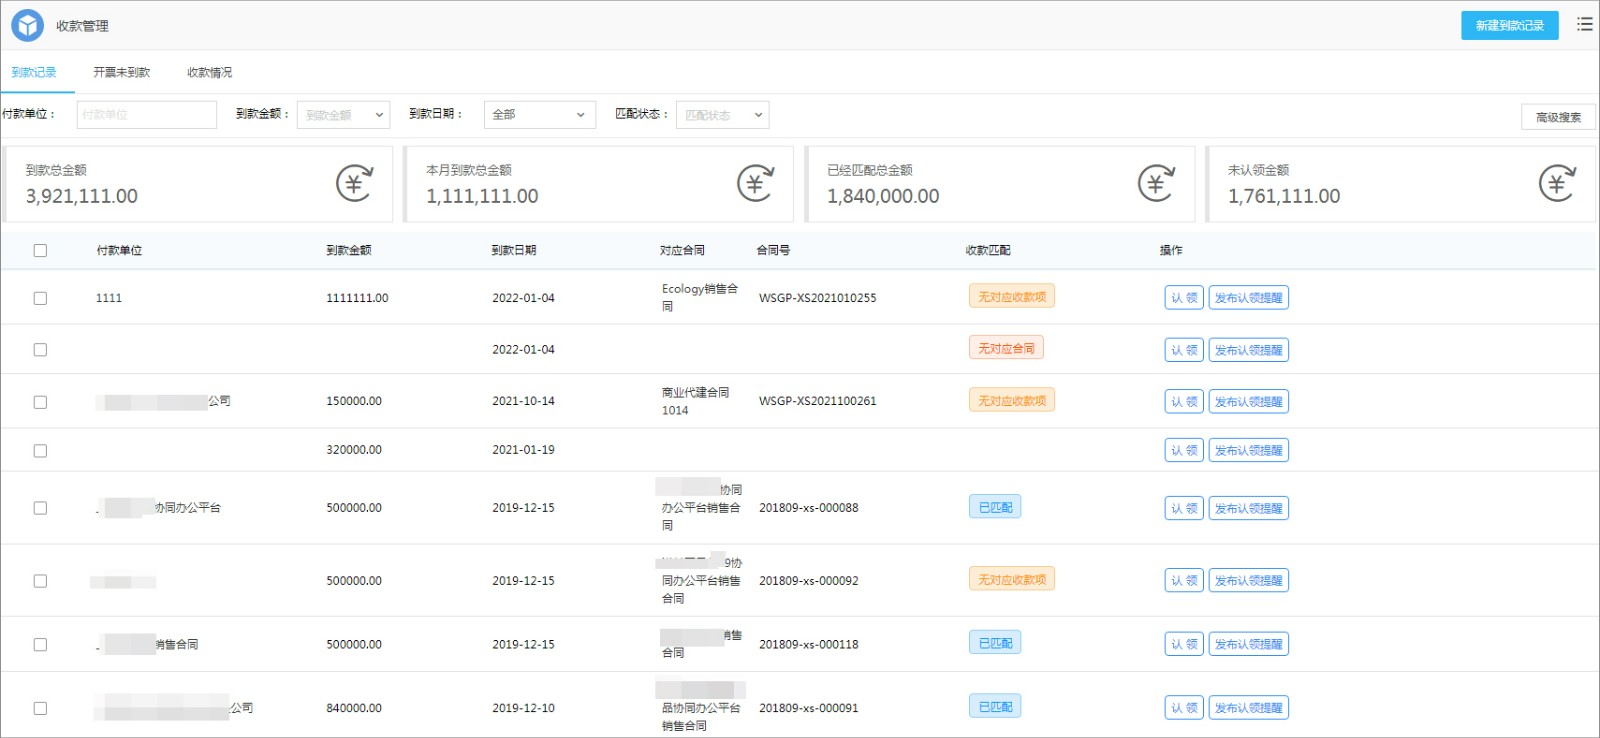Expand the 匹配状态 dropdown filter
1600x738 pixels.
point(723,115)
